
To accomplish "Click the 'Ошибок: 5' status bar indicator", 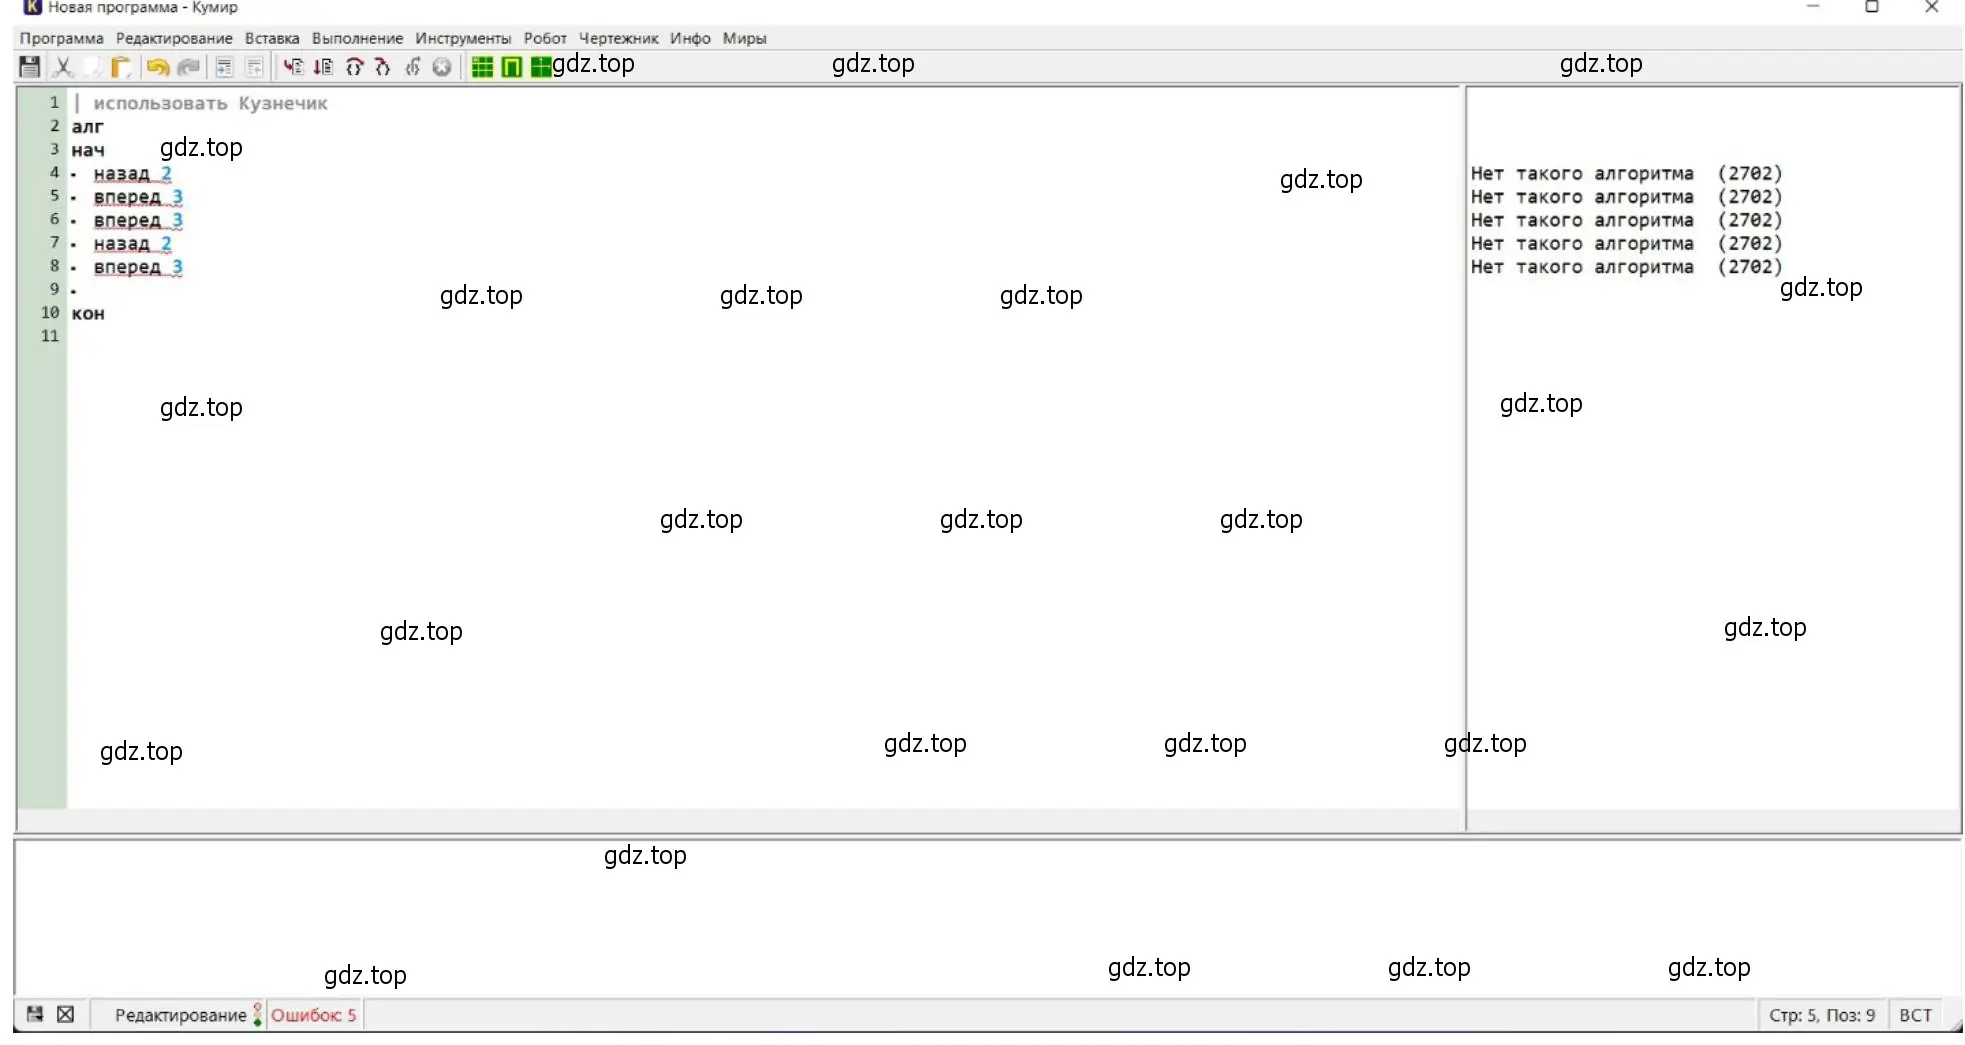I will pos(314,1014).
